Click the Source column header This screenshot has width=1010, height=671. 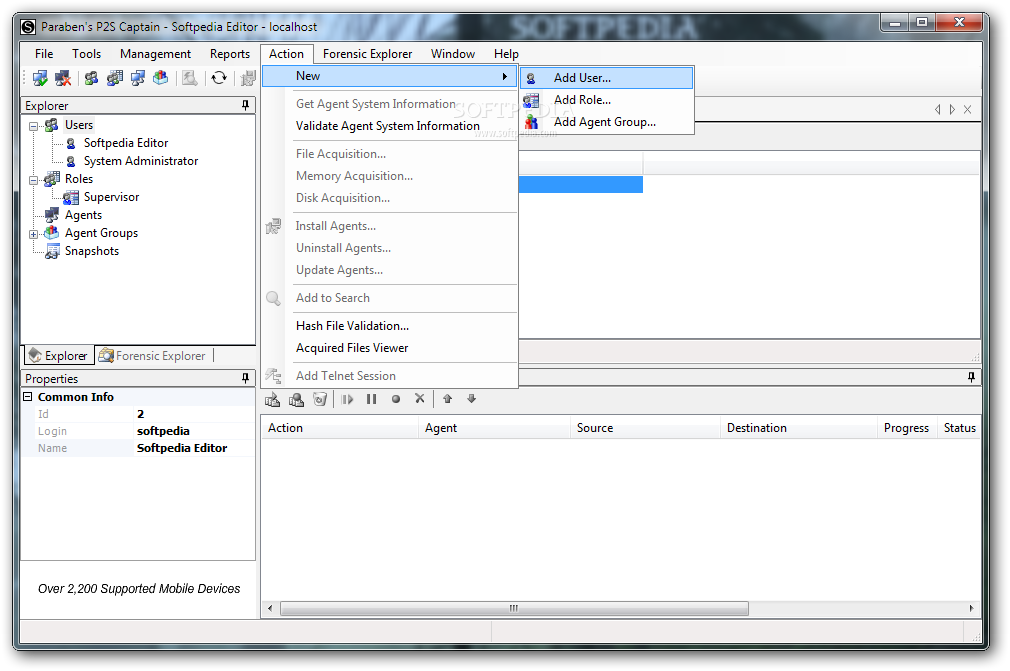tap(645, 428)
